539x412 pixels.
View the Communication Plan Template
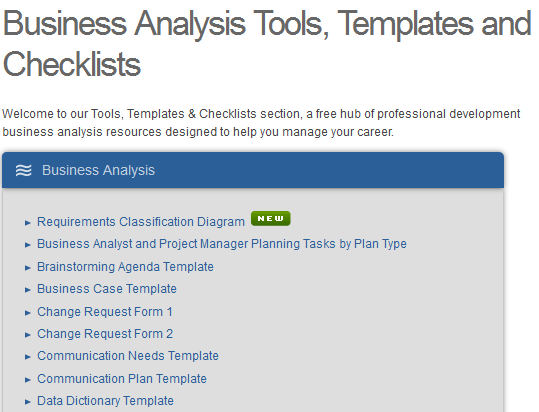click(x=122, y=379)
